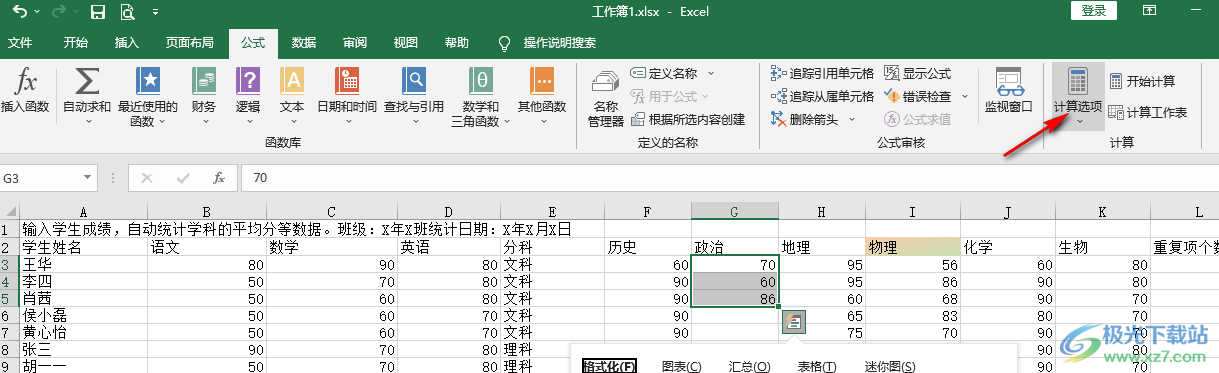Switch to the 审阅 ribbon tab
The image size is (1219, 373).
pyautogui.click(x=355, y=43)
